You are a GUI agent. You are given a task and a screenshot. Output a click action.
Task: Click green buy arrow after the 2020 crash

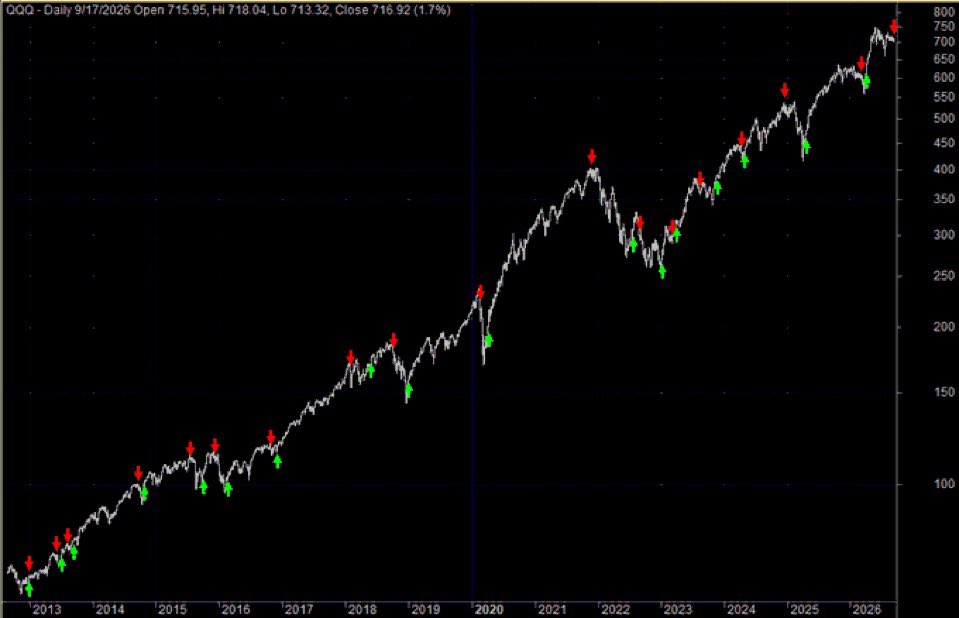click(488, 340)
